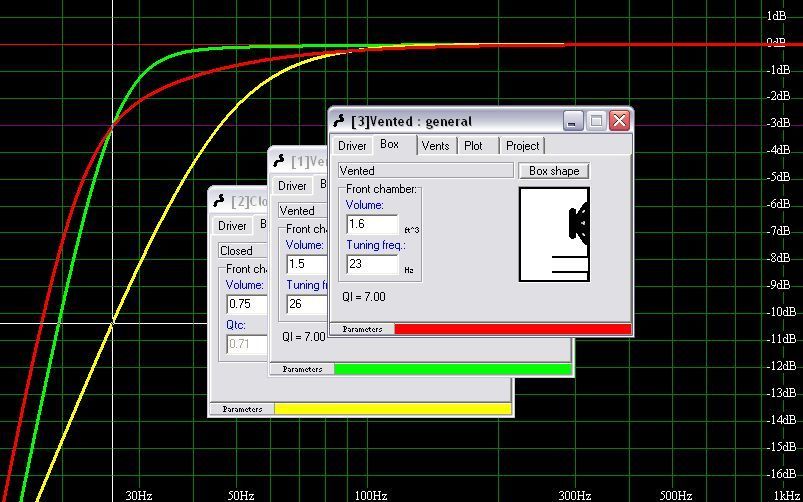The width and height of the screenshot is (803, 502).
Task: Click the Ql = 7.00 text in [1] window
Action: pyautogui.click(x=304, y=337)
